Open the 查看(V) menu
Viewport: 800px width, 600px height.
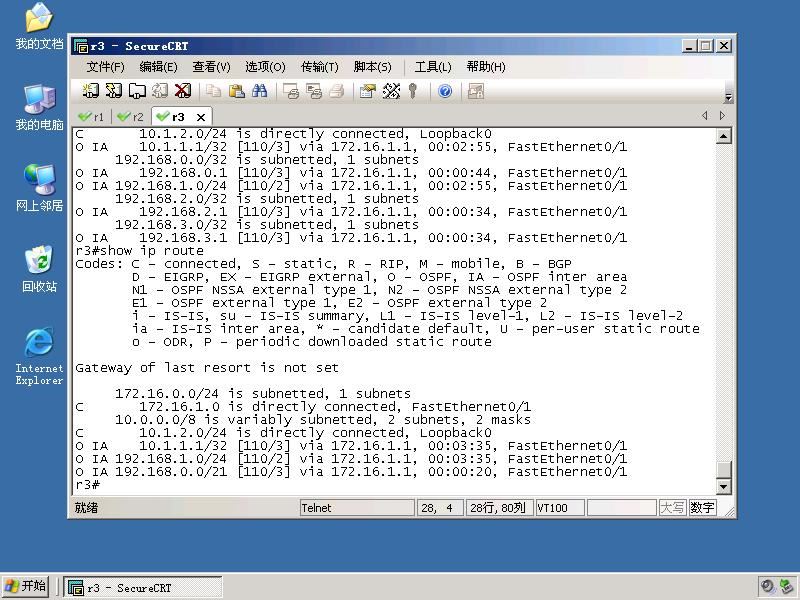(212, 67)
